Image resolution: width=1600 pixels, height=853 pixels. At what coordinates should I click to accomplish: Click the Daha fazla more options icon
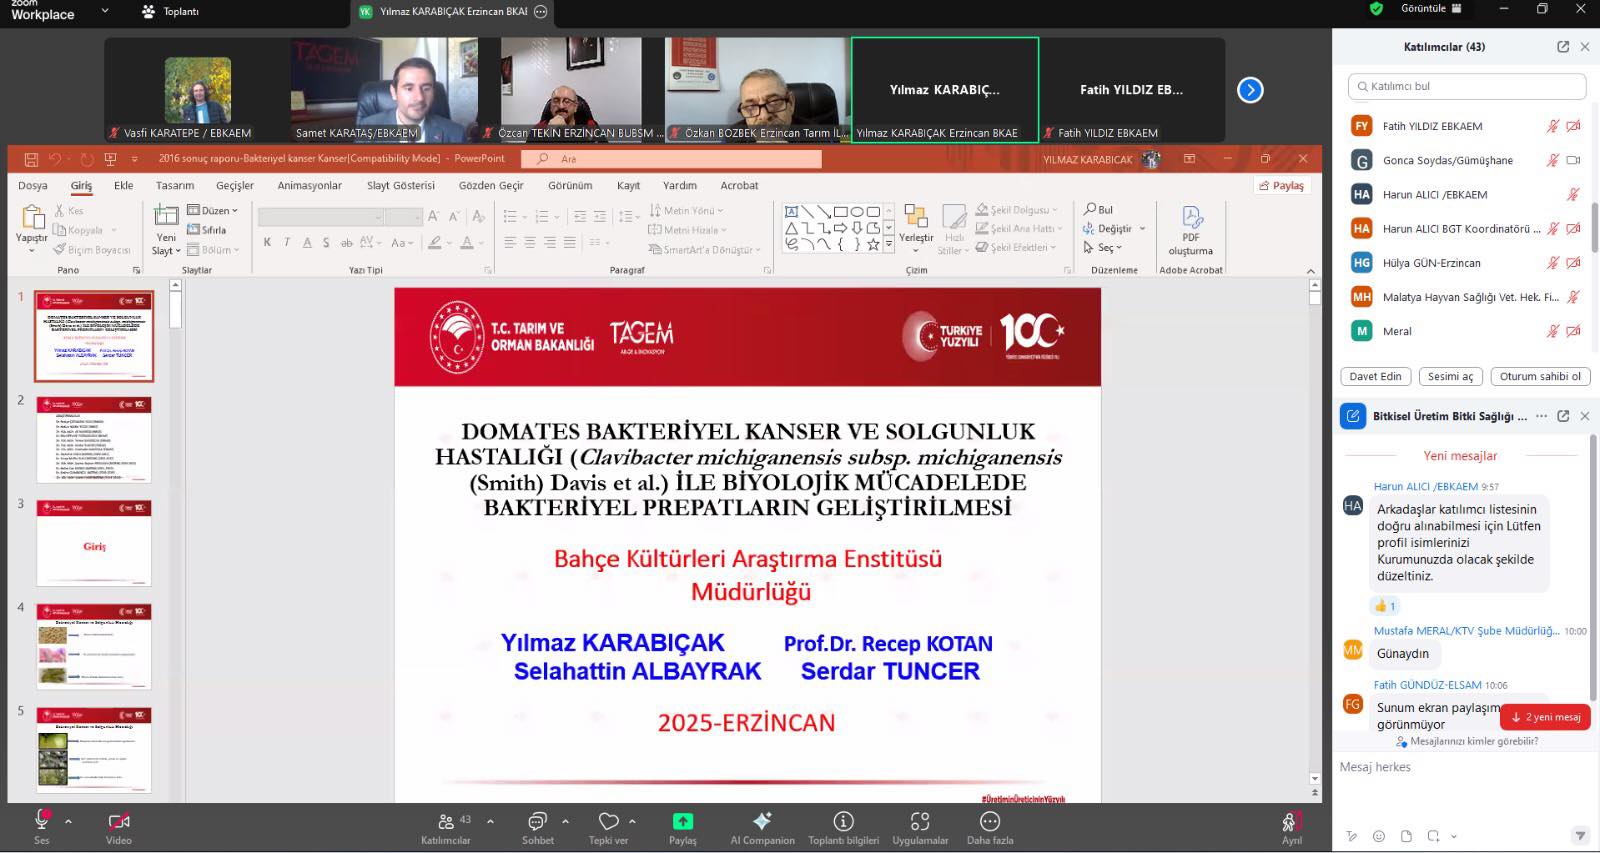tap(989, 822)
